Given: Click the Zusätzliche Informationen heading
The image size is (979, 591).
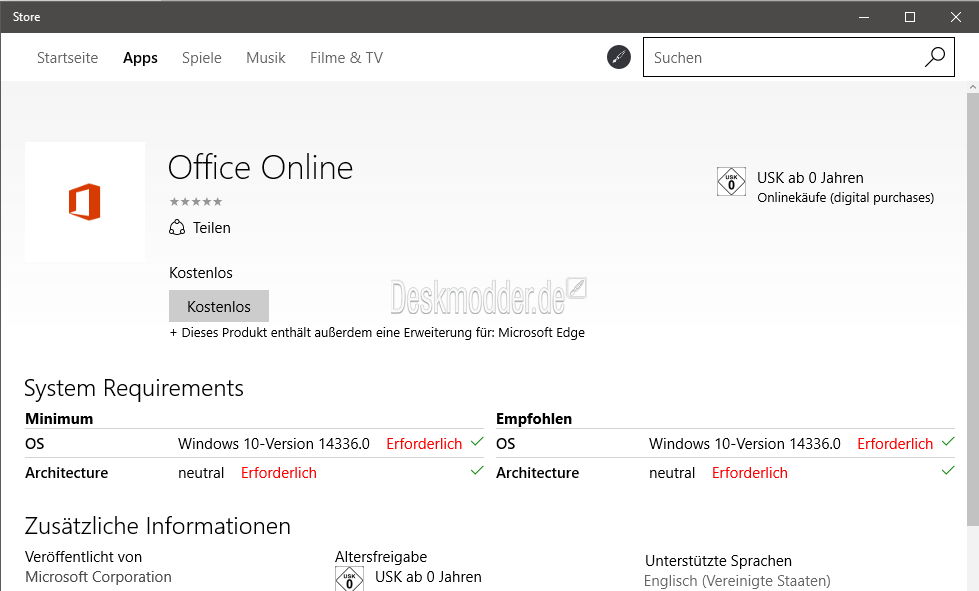Looking at the screenshot, I should 157,526.
